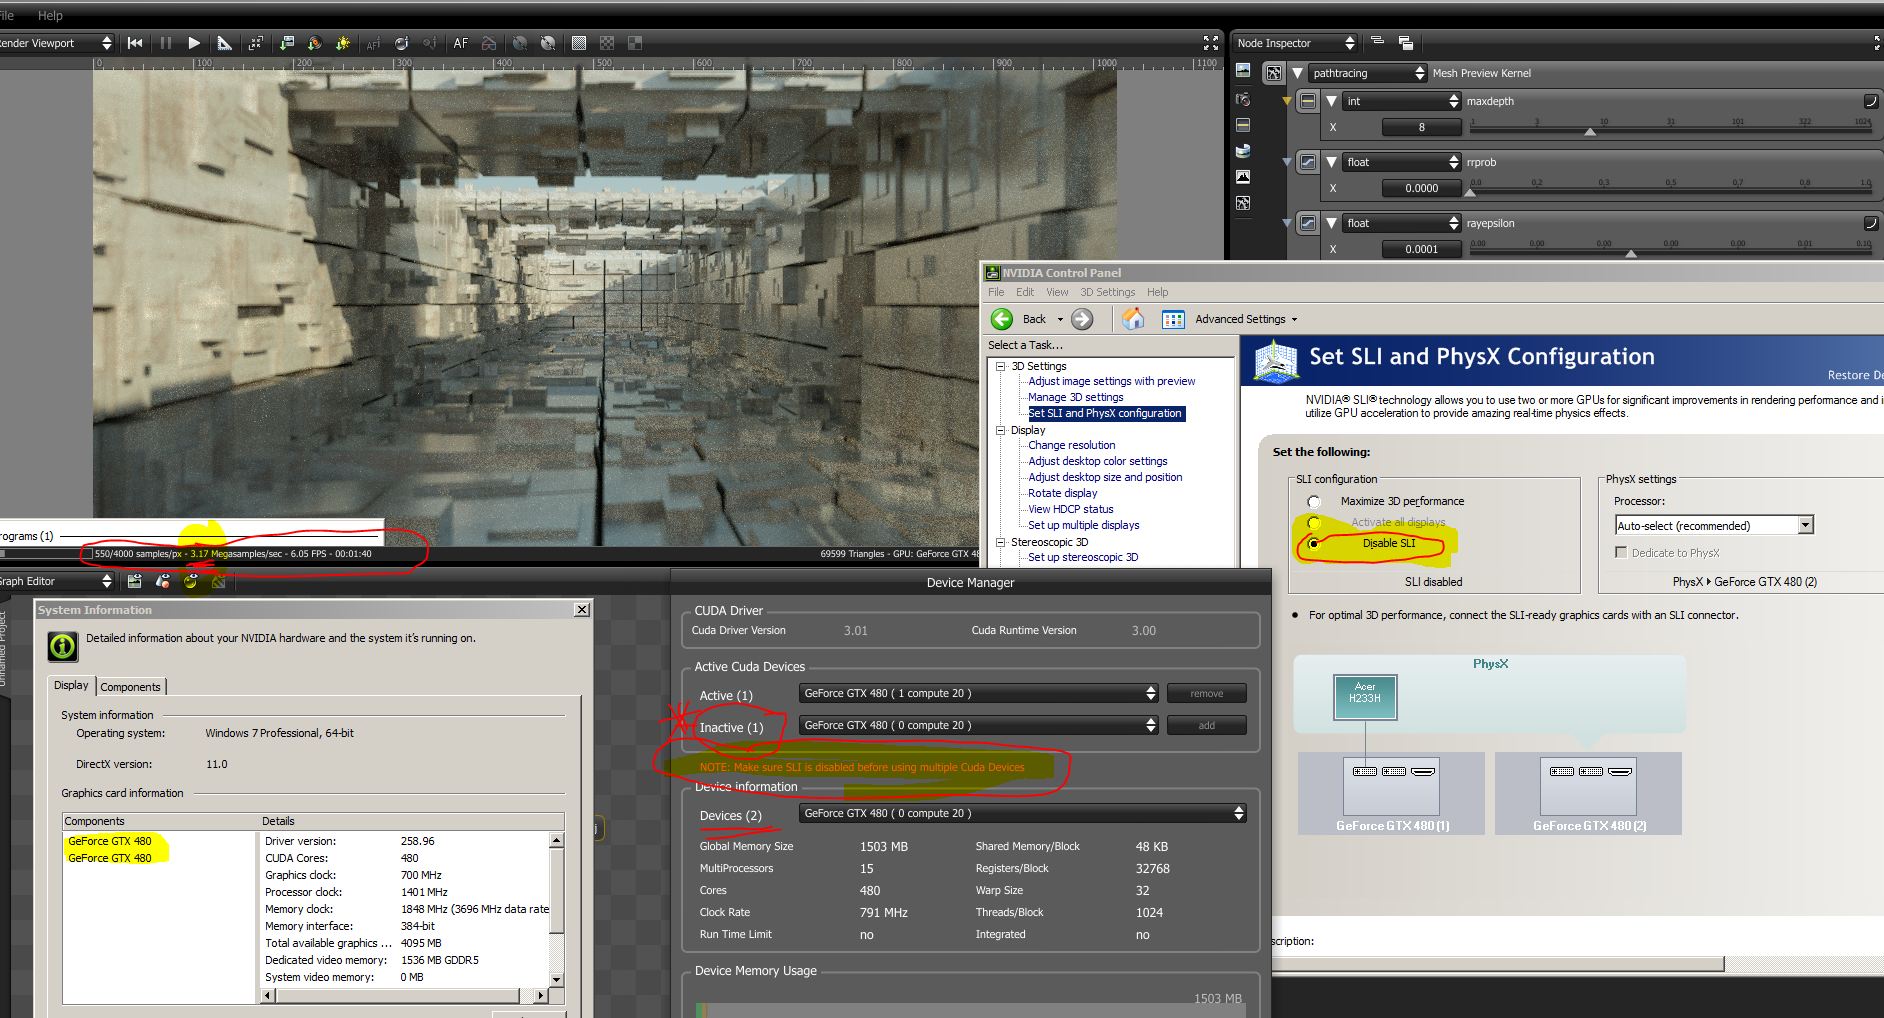Viewport: 1884px width, 1018px height.
Task: Click the maxdepth X value field
Action: pyautogui.click(x=1421, y=127)
